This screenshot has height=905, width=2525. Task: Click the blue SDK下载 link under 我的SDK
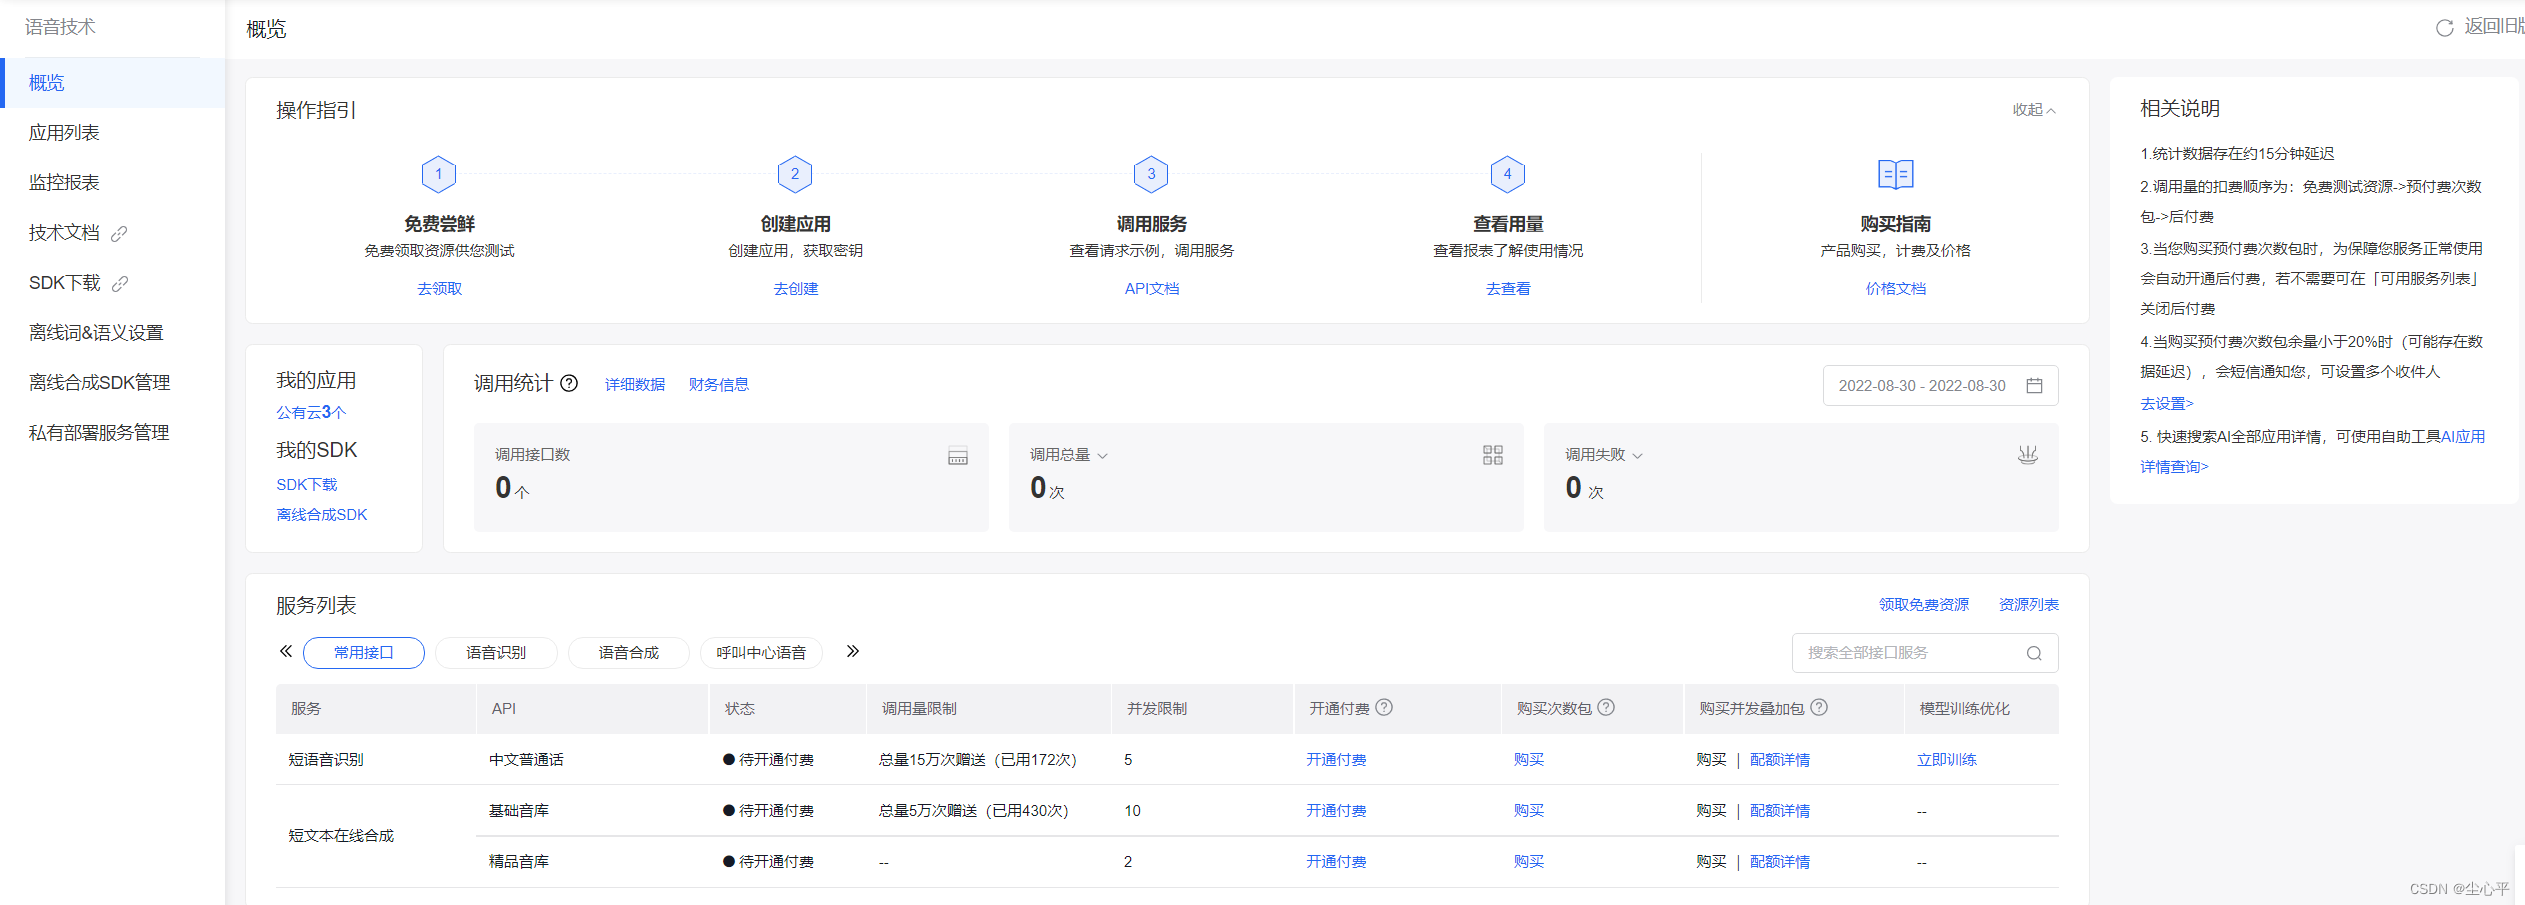(x=307, y=485)
